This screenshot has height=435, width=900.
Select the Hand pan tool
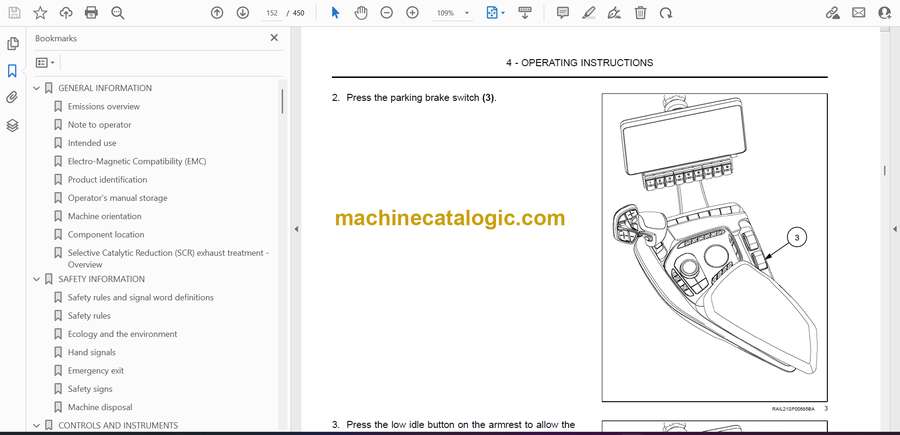click(360, 13)
